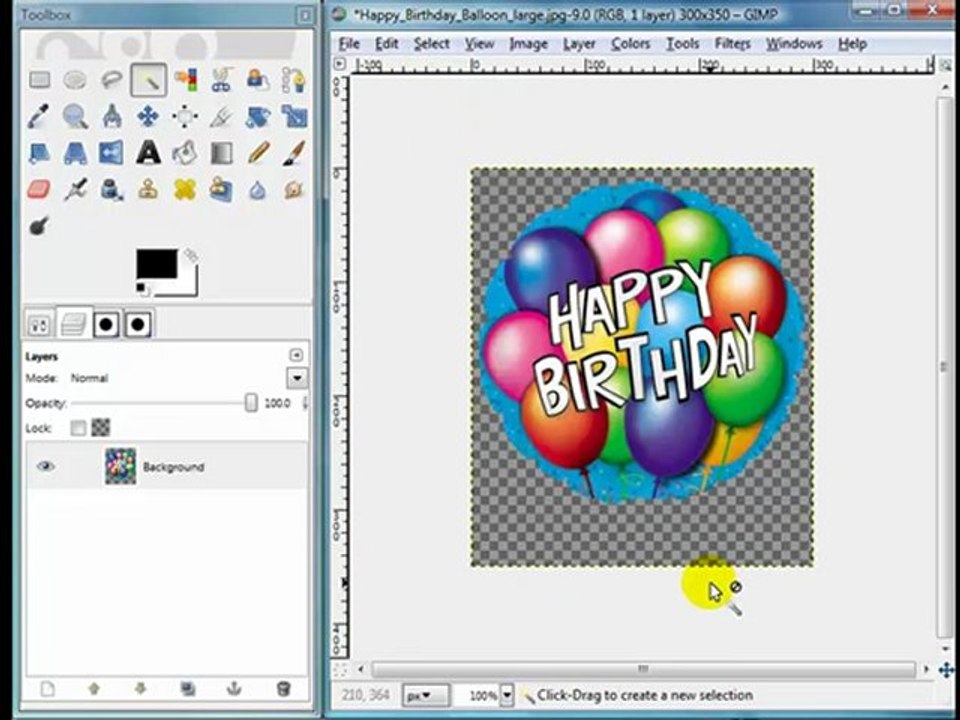Image resolution: width=960 pixels, height=720 pixels.
Task: Select the Paths tool
Action: pos(293,80)
